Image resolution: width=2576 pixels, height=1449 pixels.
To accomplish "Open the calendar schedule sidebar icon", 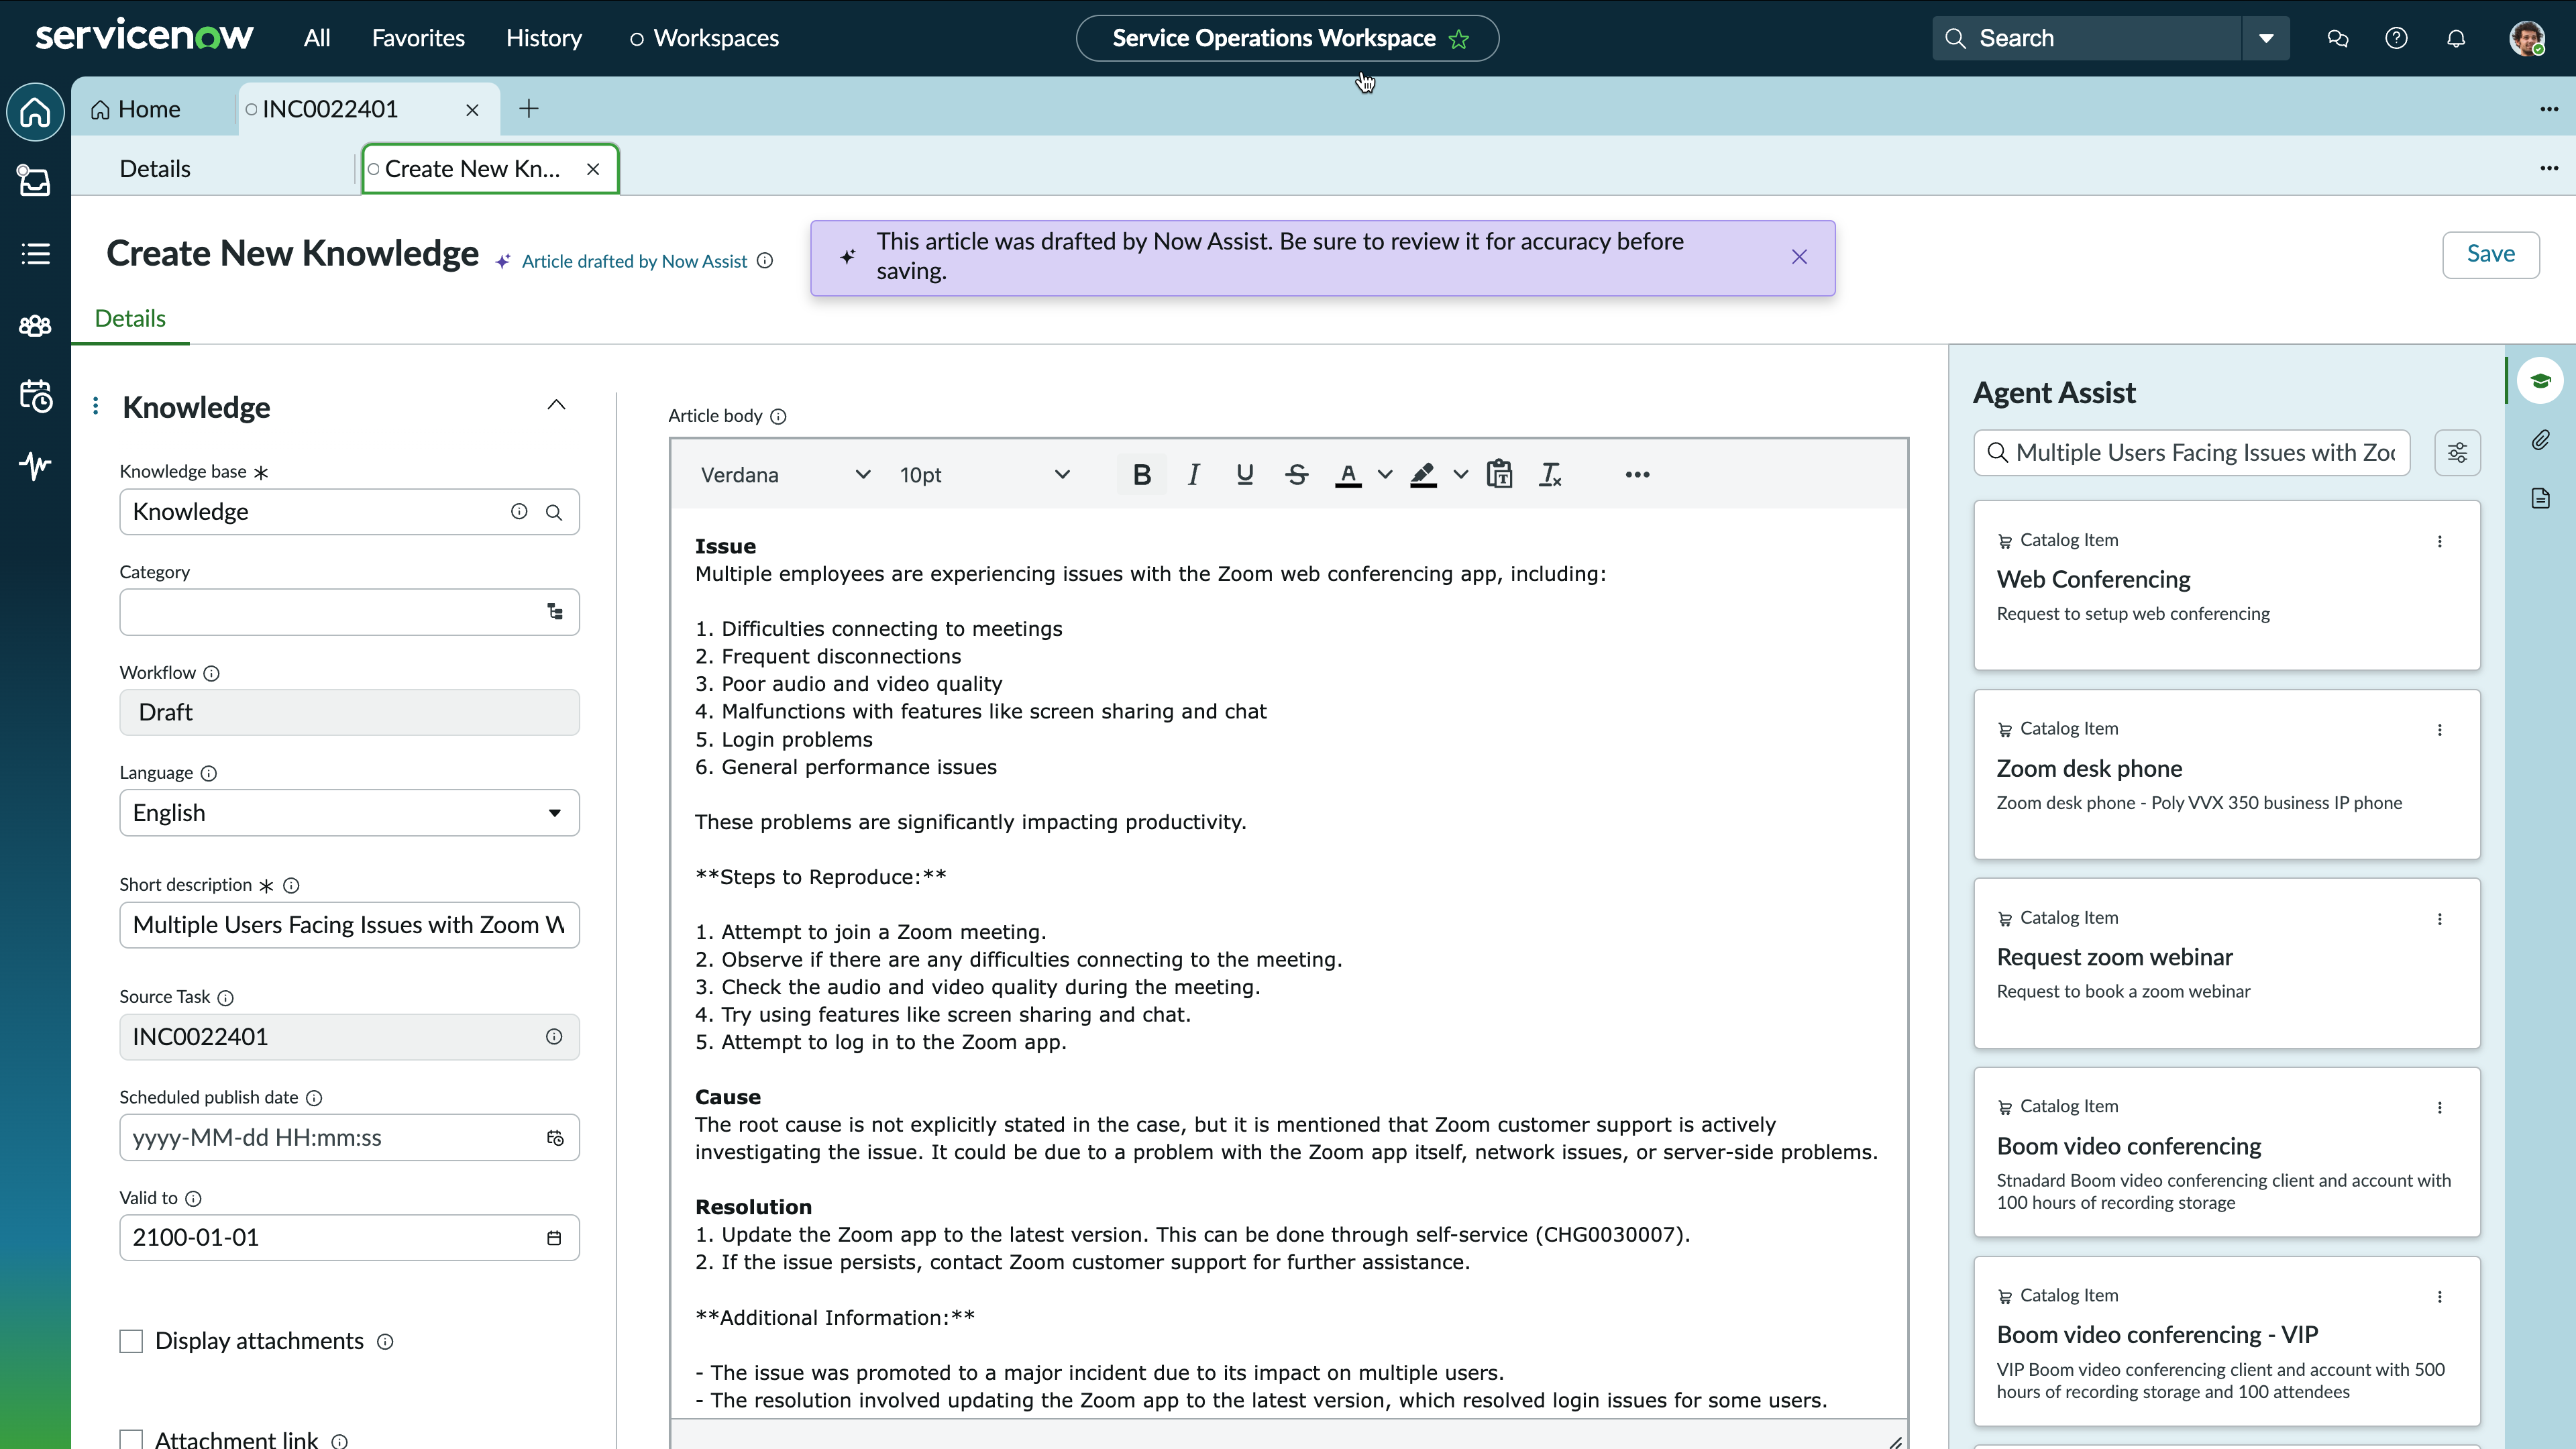I will (x=35, y=396).
